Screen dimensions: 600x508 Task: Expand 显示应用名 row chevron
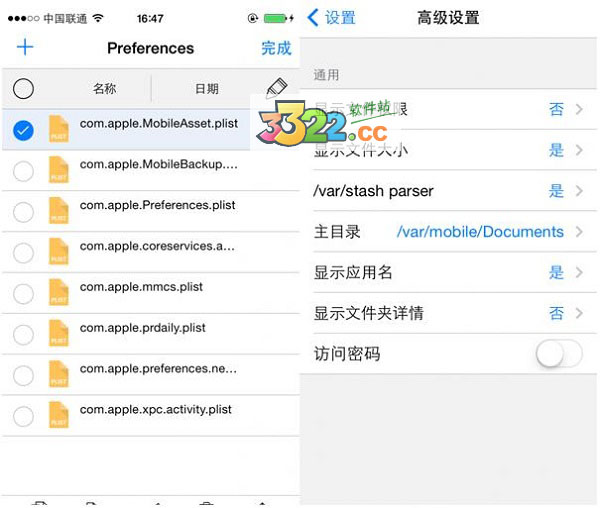pos(579,272)
